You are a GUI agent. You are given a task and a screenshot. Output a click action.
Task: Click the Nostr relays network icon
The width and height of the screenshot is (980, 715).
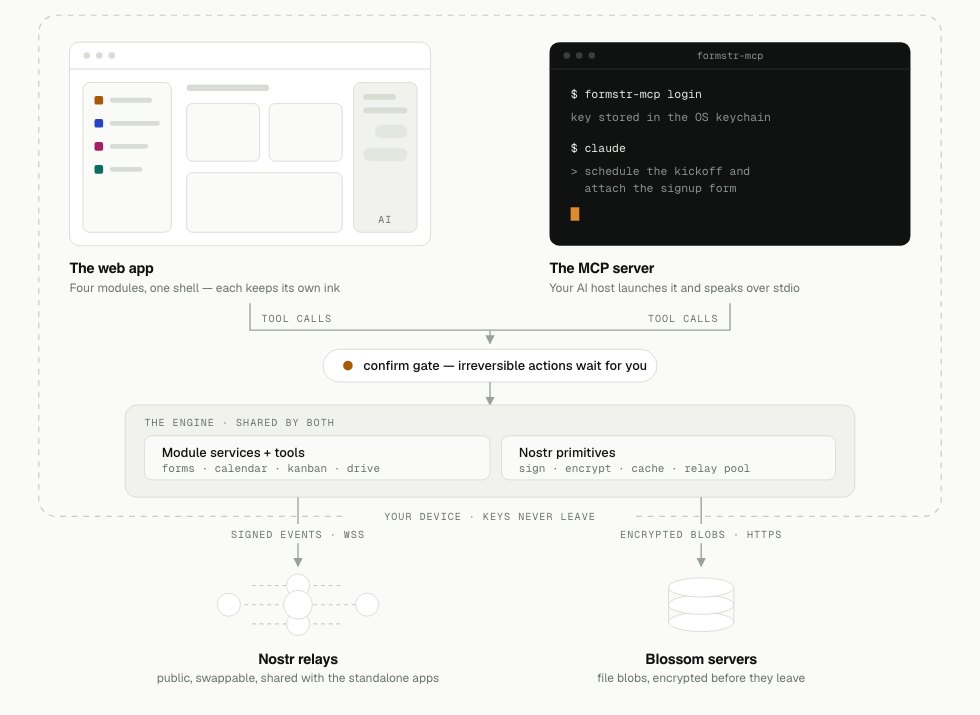click(x=298, y=604)
